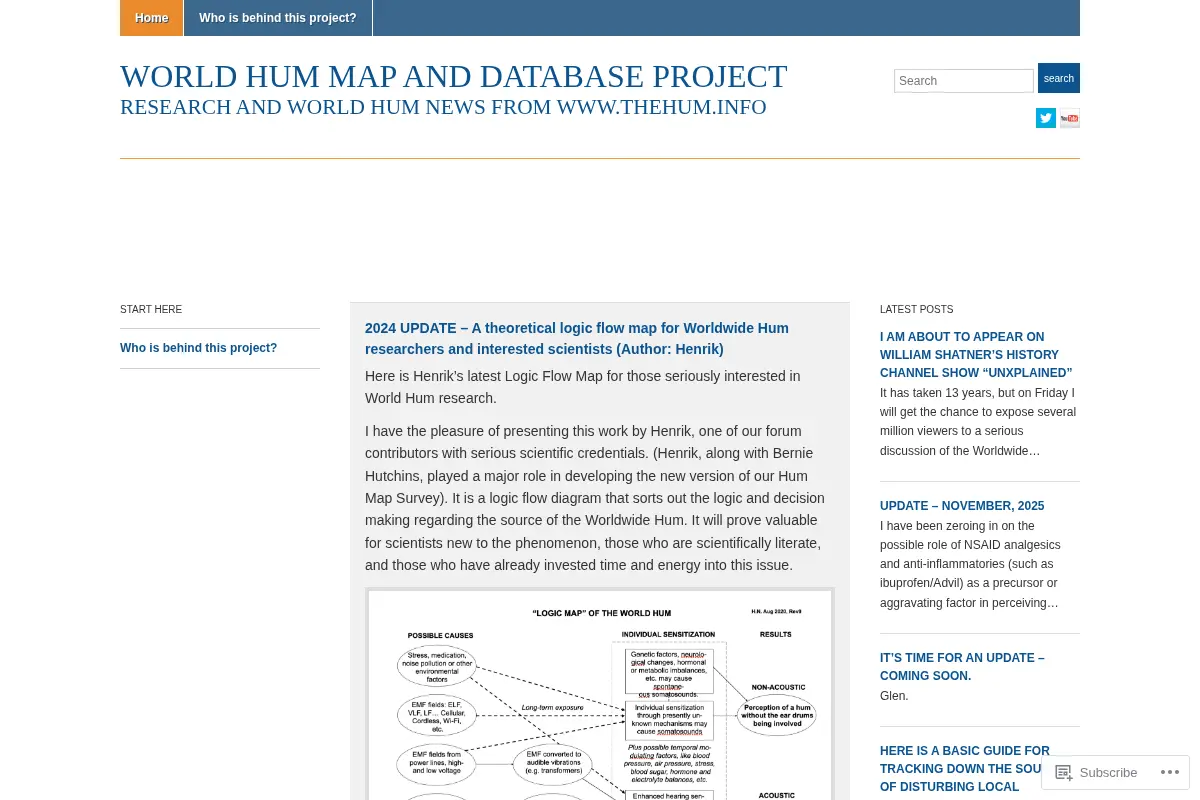The width and height of the screenshot is (1200, 800).
Task: Open 'Here is a basic guide for tracking' post
Action: [x=965, y=769]
